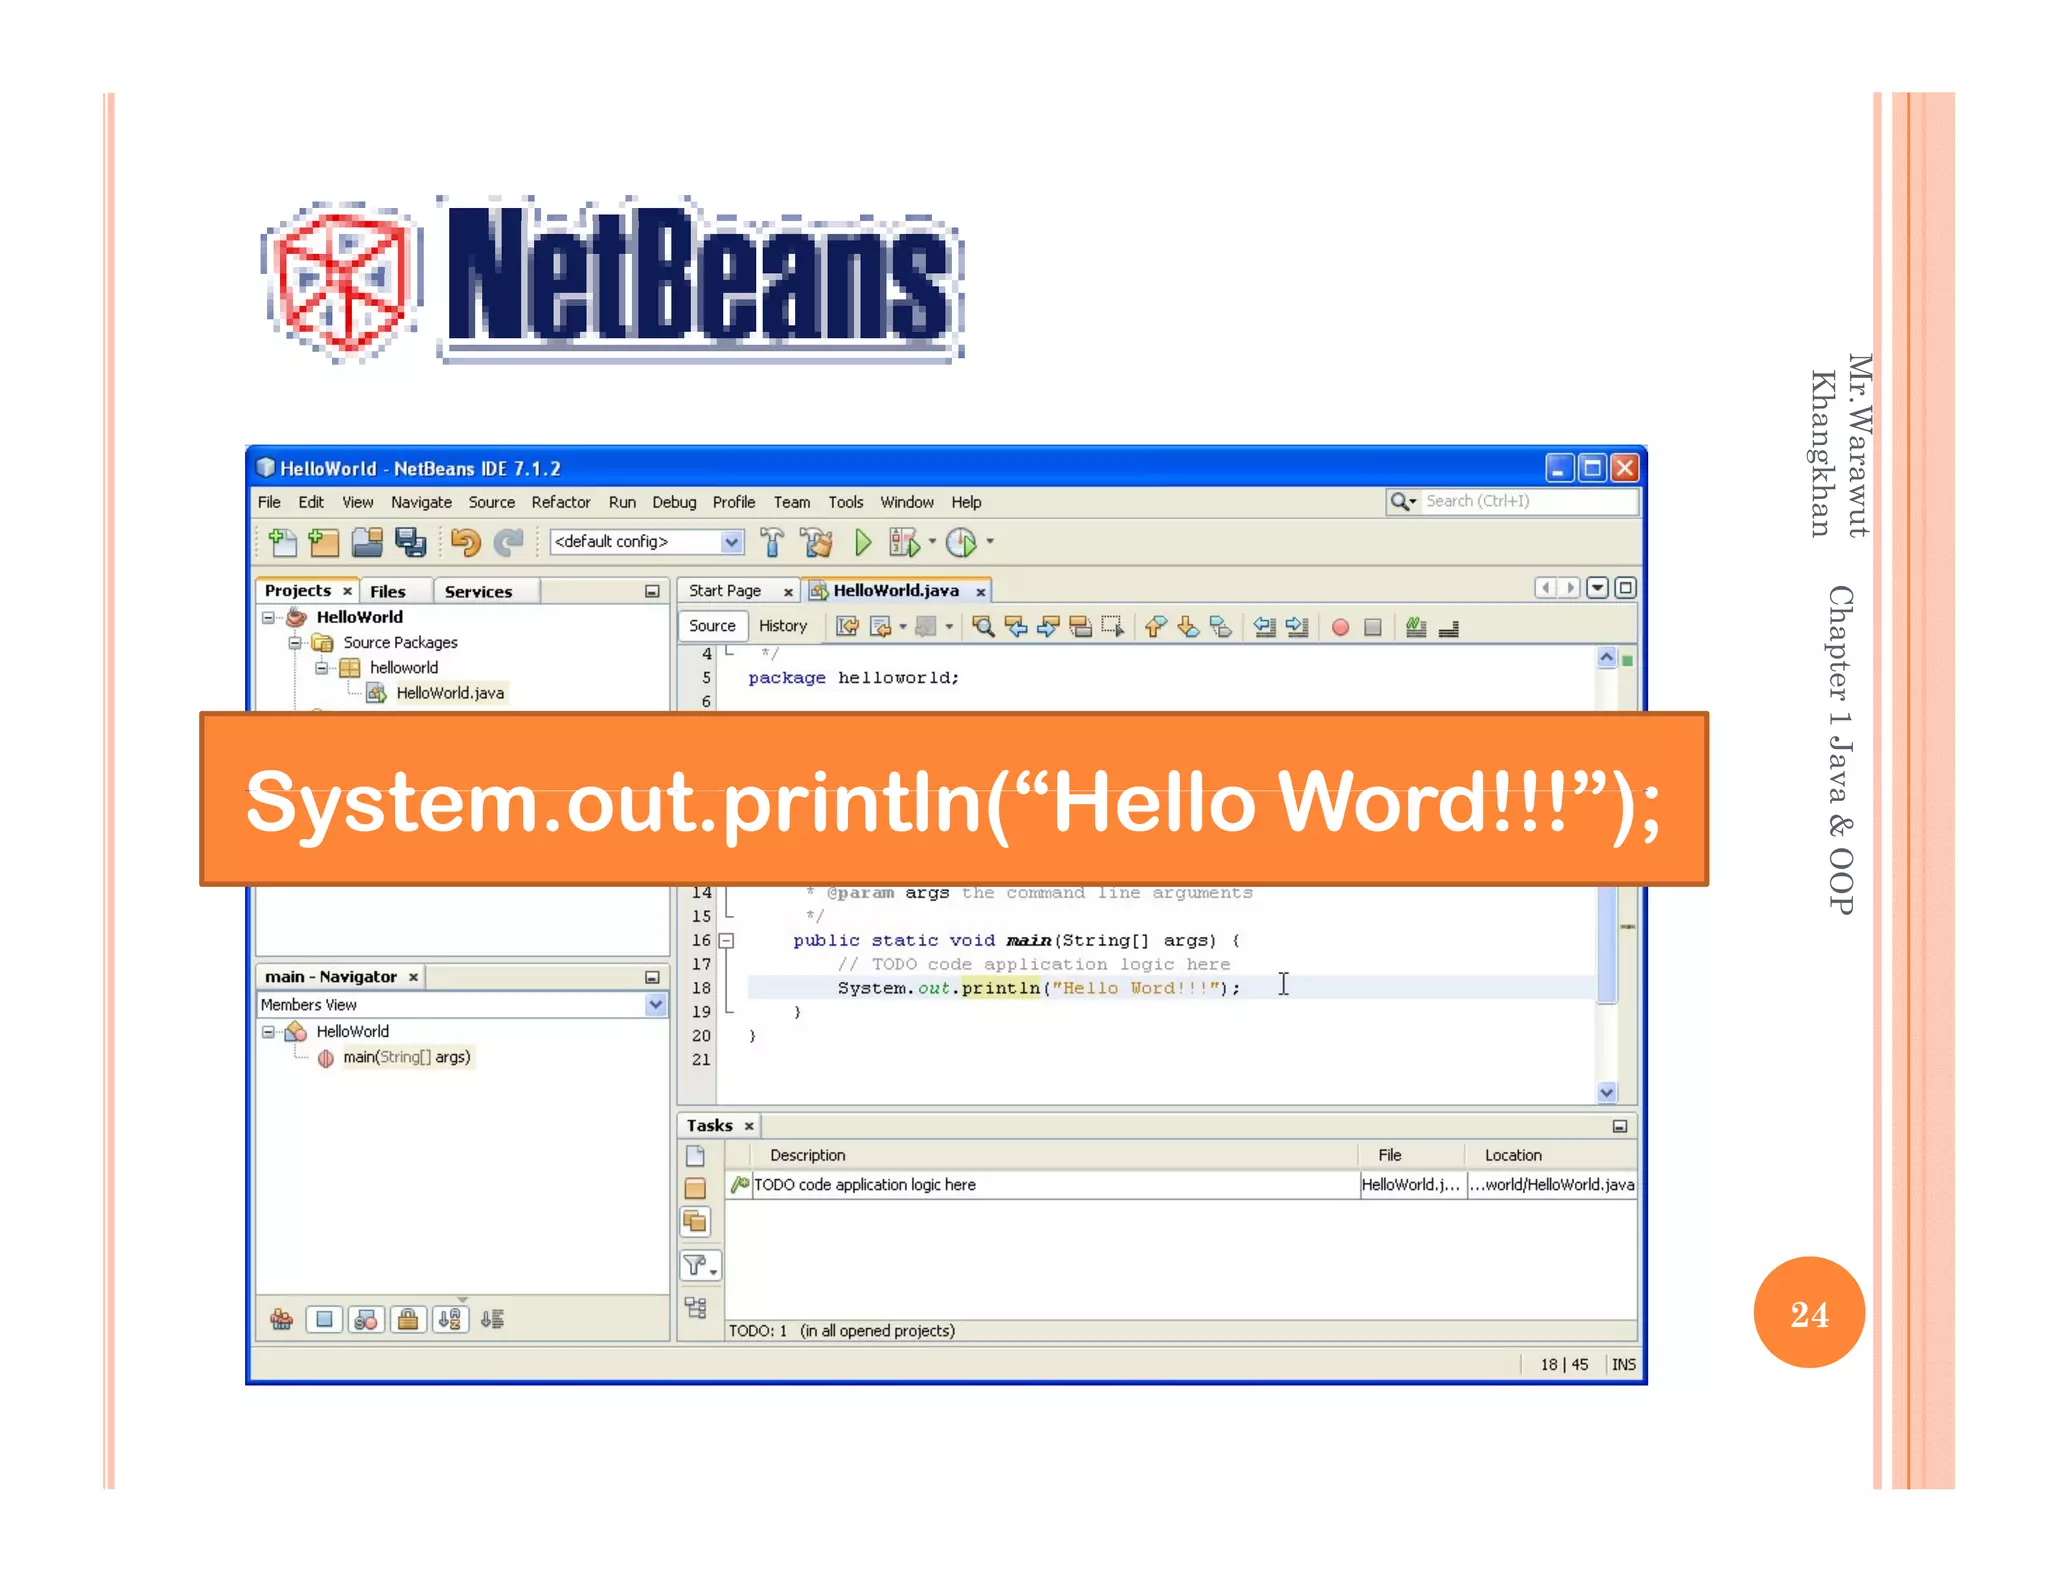Collapse the helloworld package node
Viewport: 2048px width, 1582px height.
coord(321,668)
